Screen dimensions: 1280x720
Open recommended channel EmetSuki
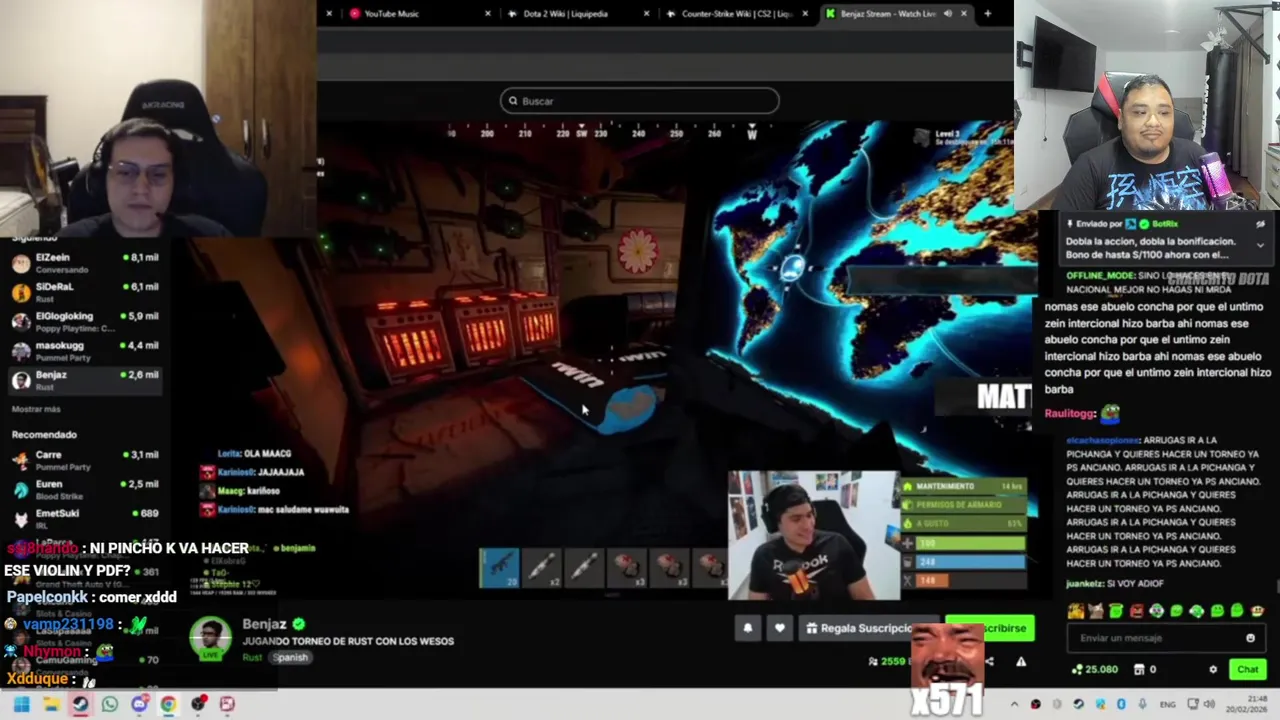(85, 518)
